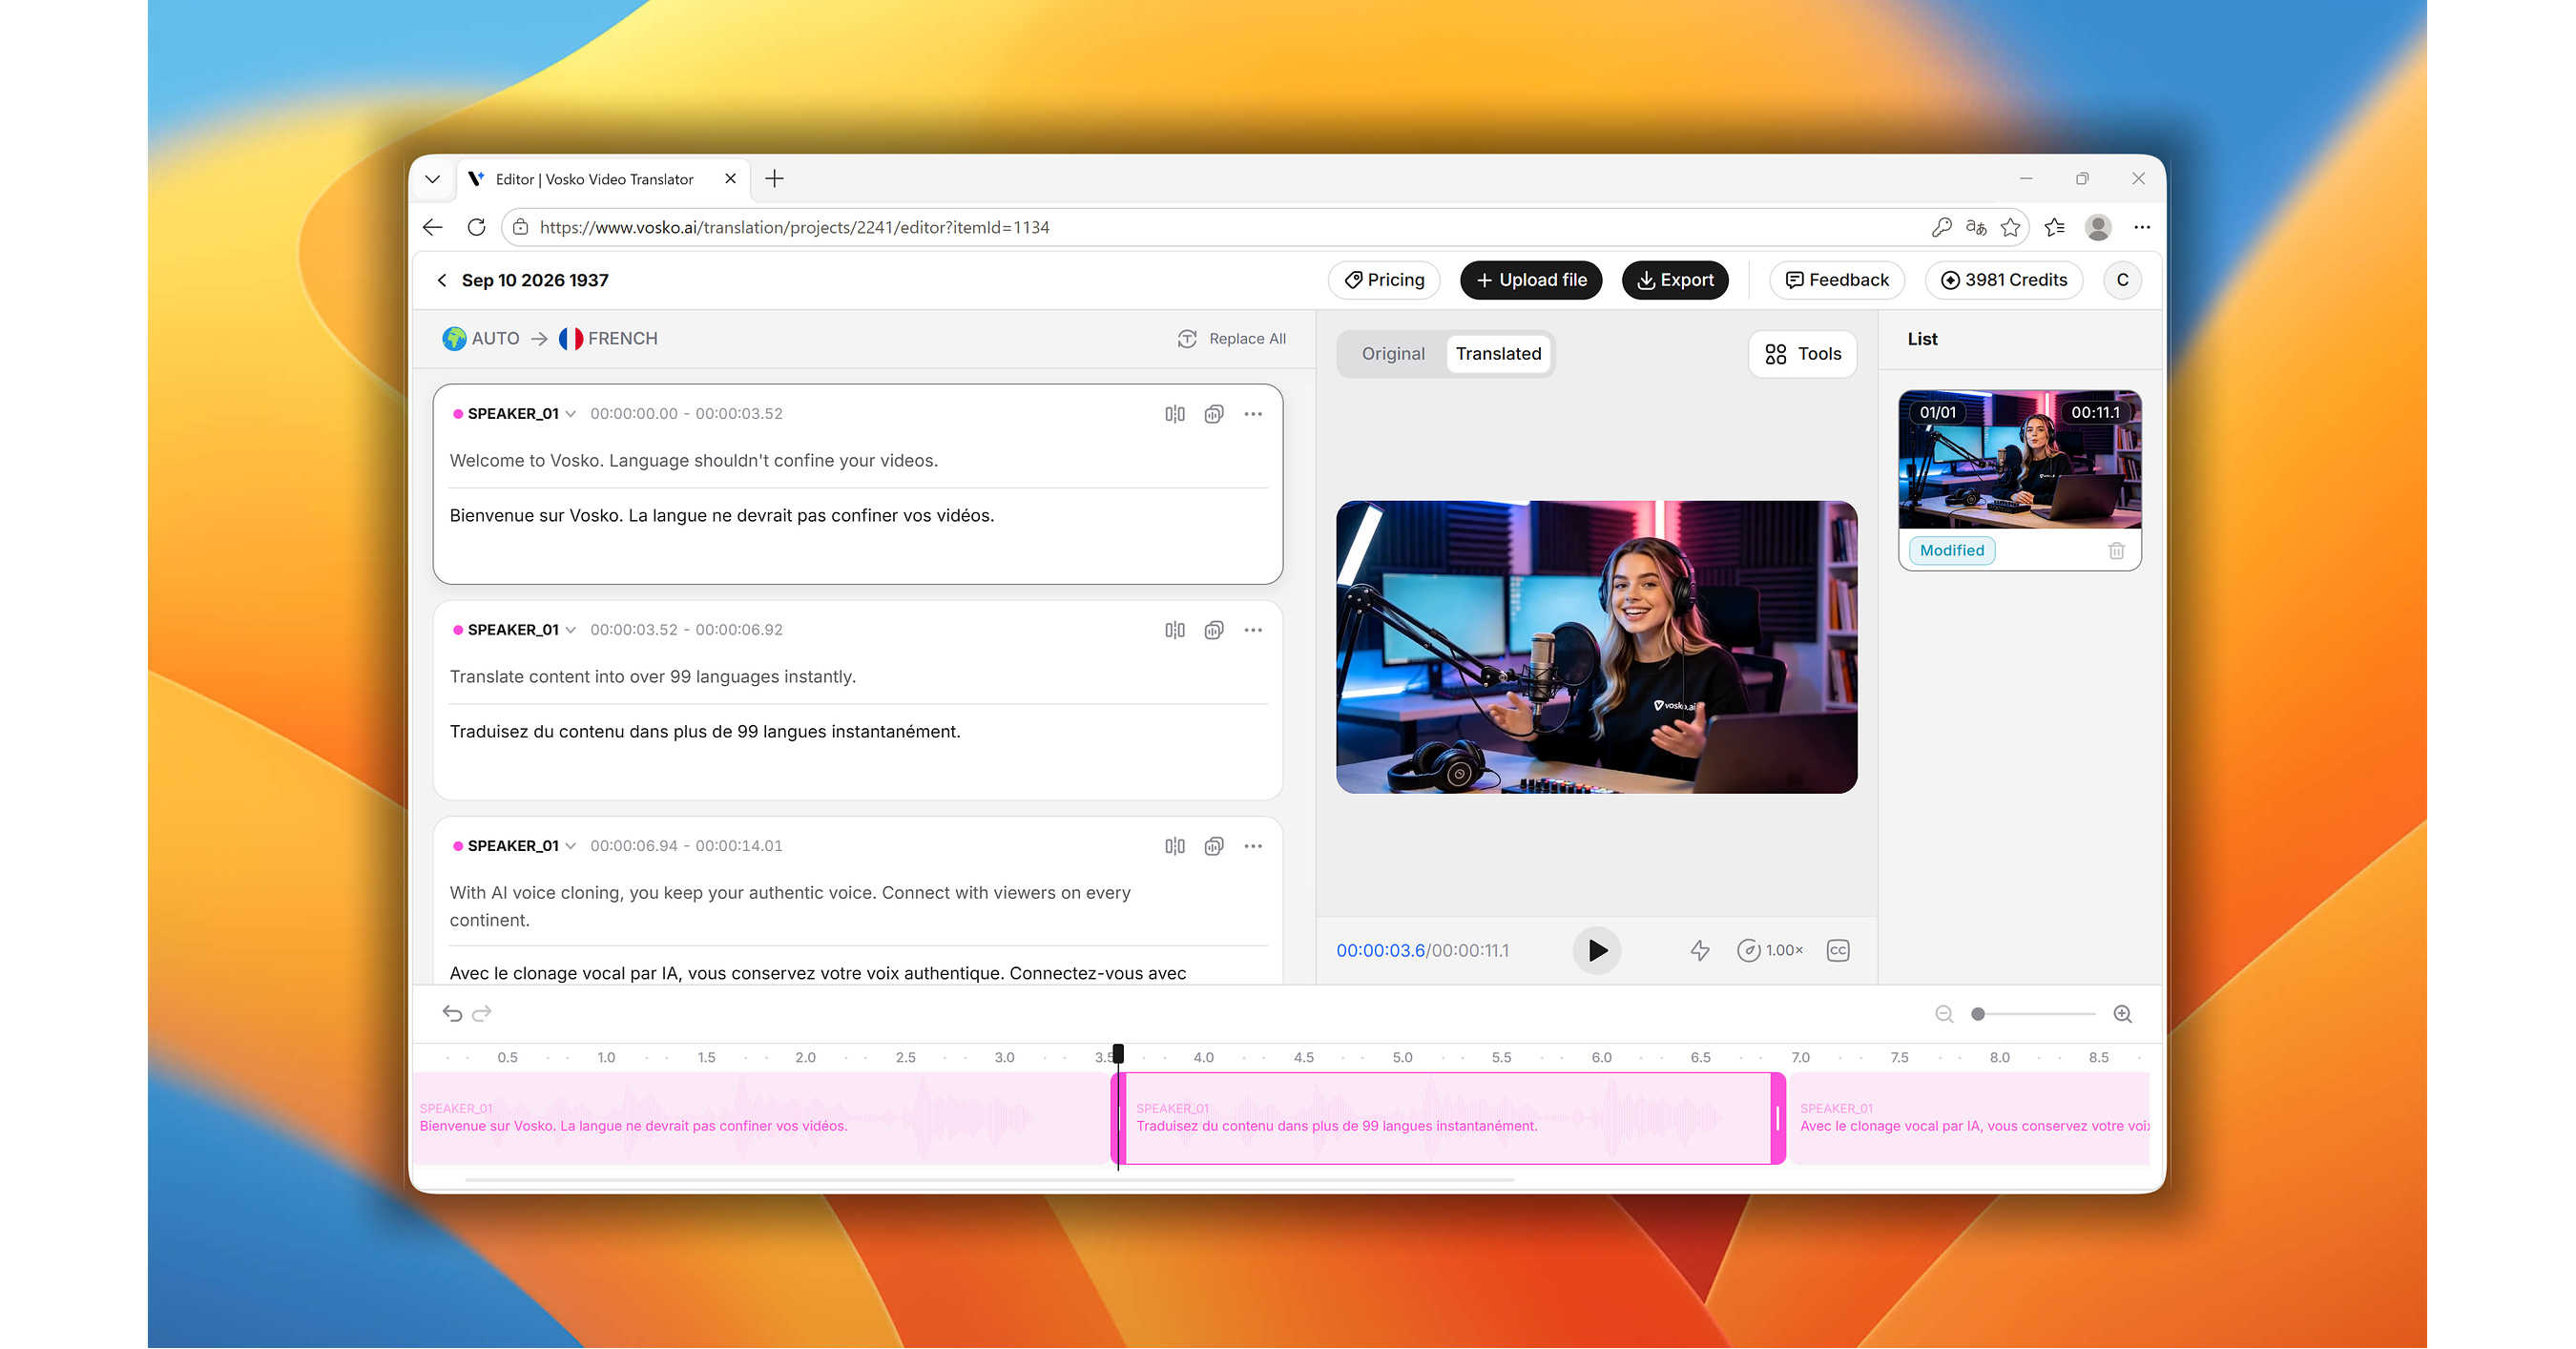2576x1349 pixels.
Task: Click the voice regenerate icon on the 00:00:03.52 segment
Action: coord(1213,630)
